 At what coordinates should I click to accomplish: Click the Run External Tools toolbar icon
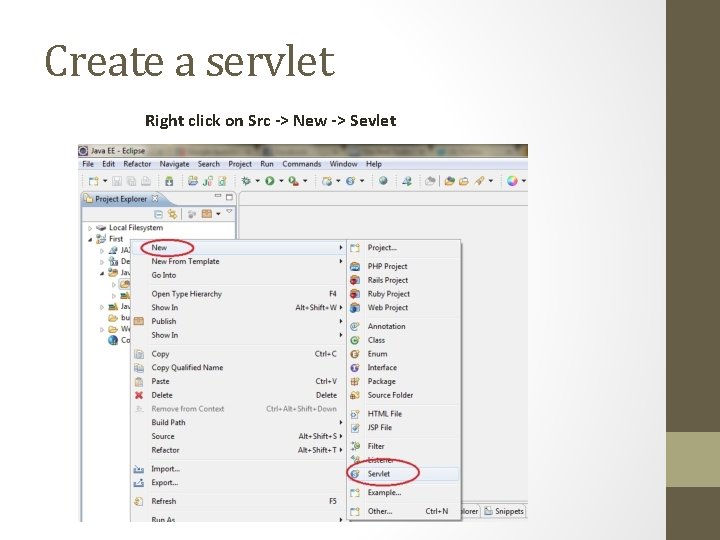click(x=293, y=181)
